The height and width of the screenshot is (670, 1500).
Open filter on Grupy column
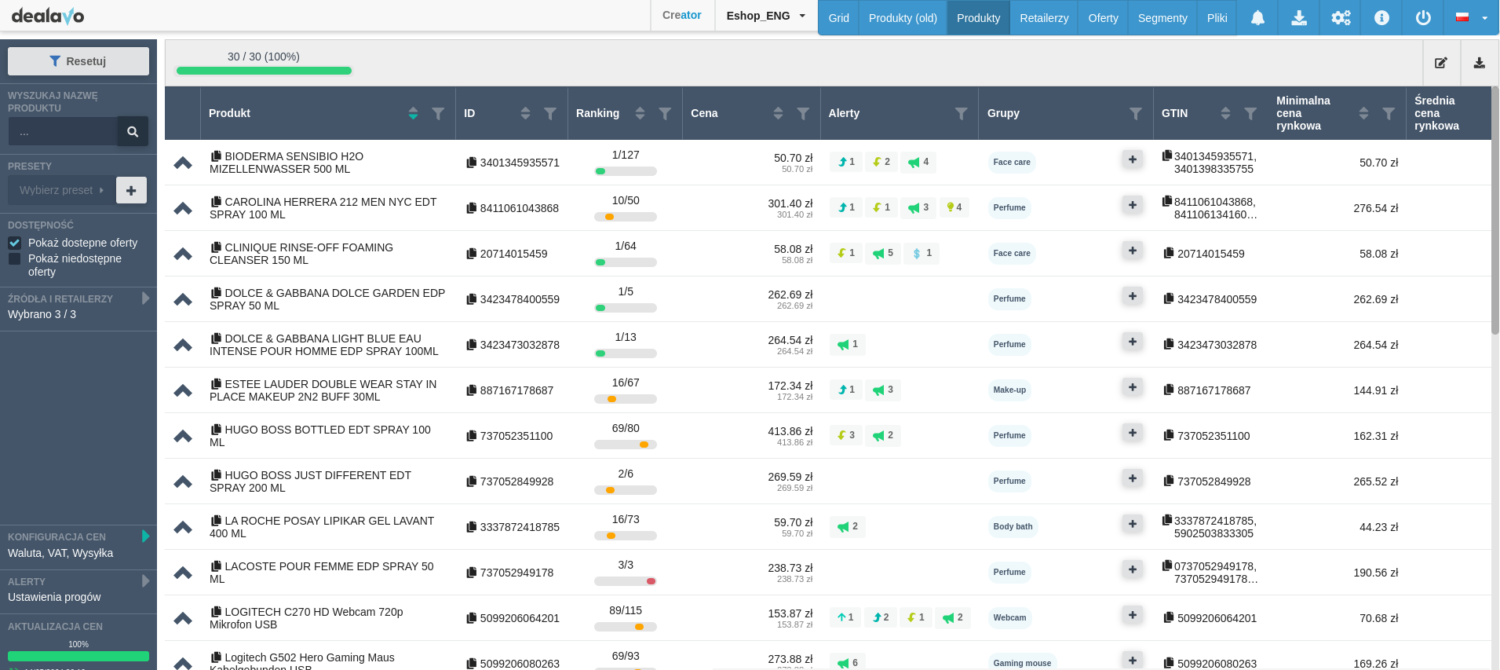1135,114
